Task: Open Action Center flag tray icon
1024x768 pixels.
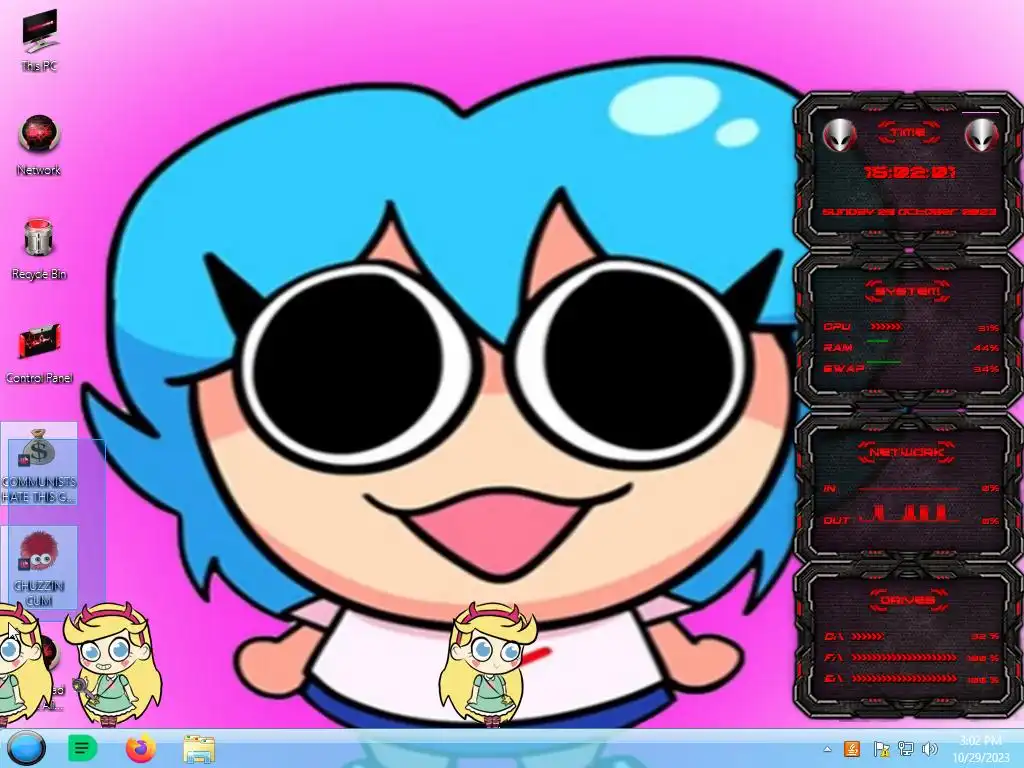Action: pyautogui.click(x=880, y=749)
